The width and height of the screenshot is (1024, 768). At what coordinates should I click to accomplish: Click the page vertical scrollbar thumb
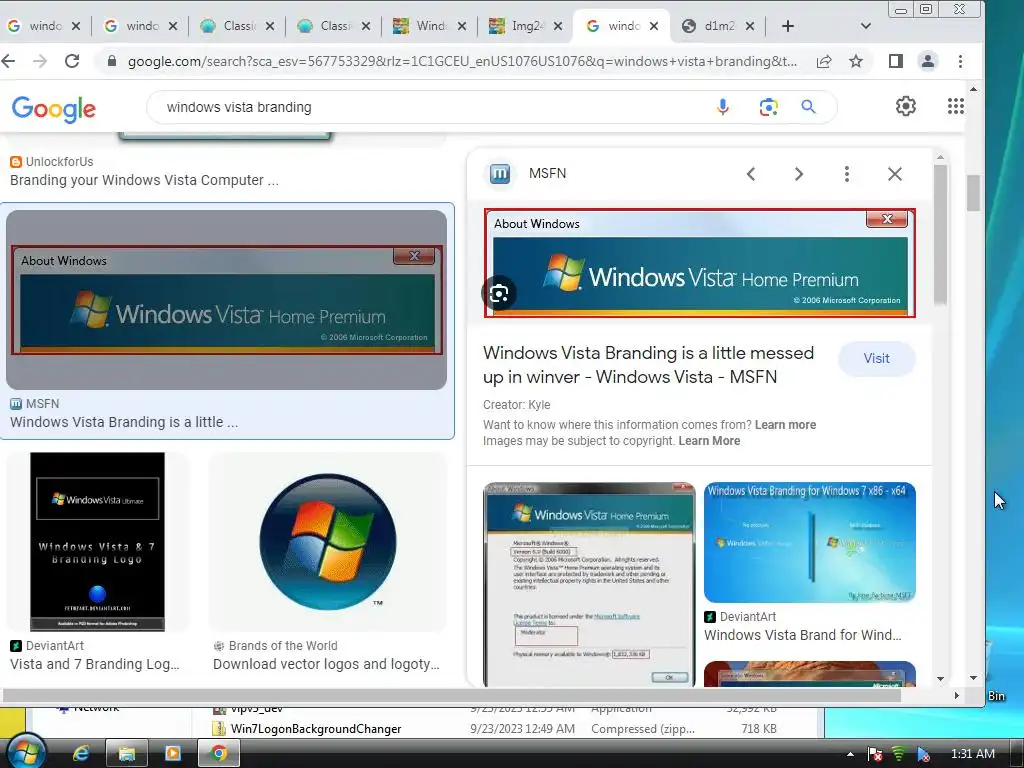(973, 193)
